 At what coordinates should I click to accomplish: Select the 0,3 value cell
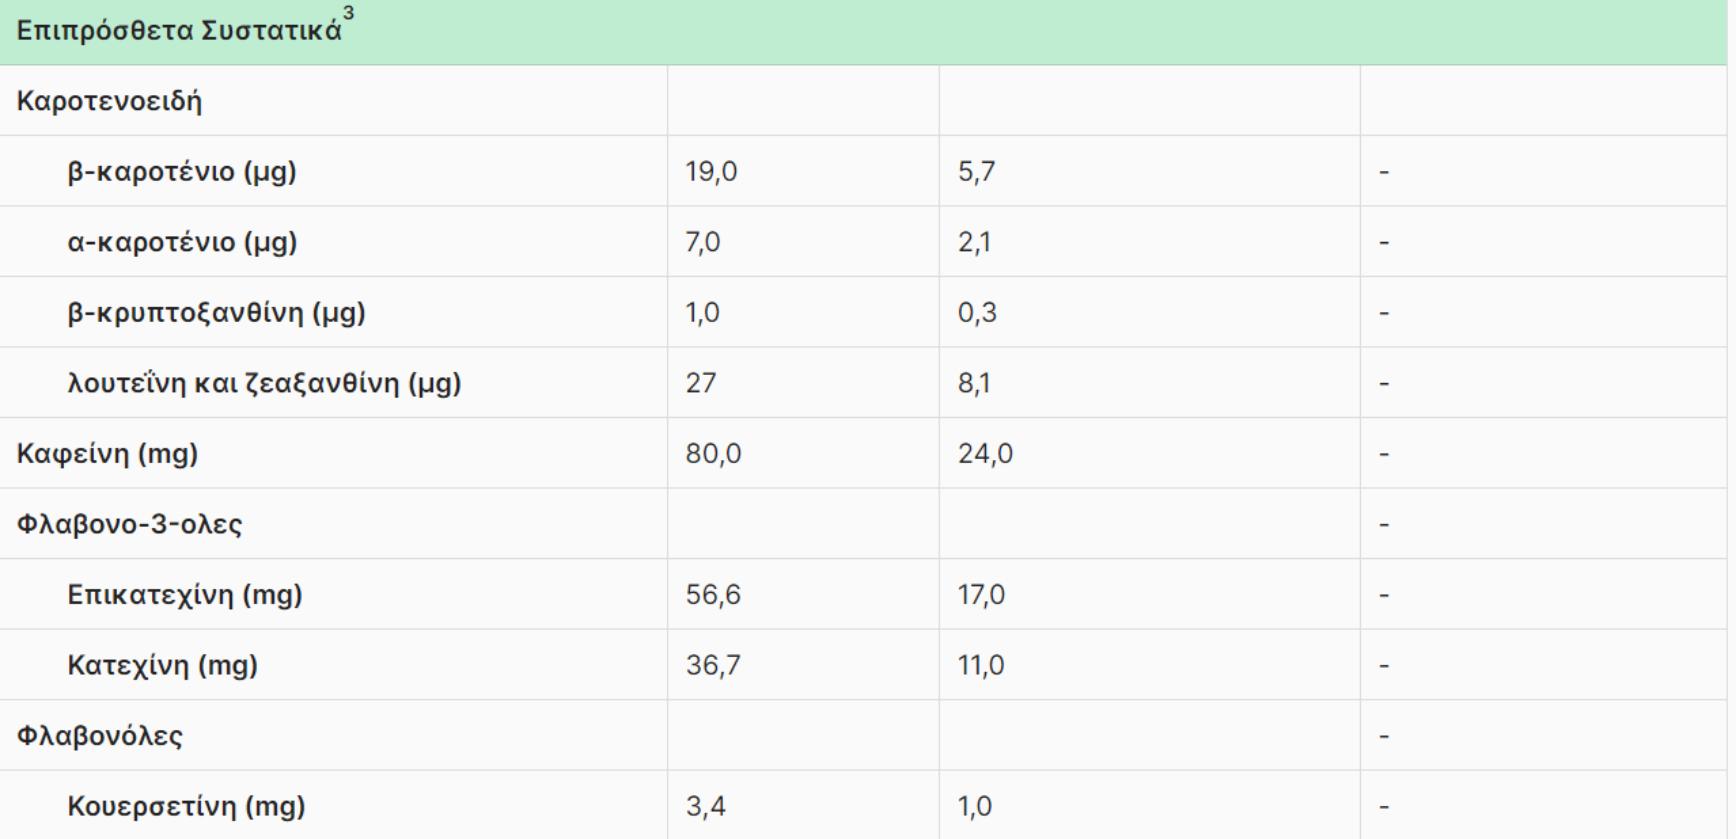coord(977,313)
